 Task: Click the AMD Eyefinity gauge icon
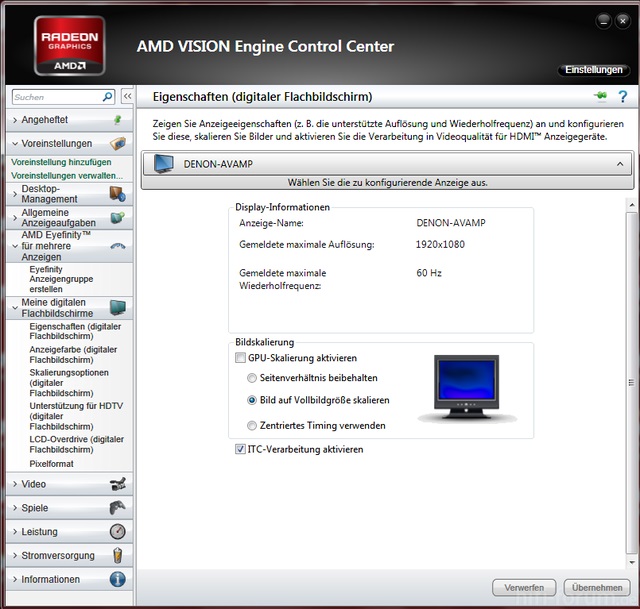coord(118,246)
